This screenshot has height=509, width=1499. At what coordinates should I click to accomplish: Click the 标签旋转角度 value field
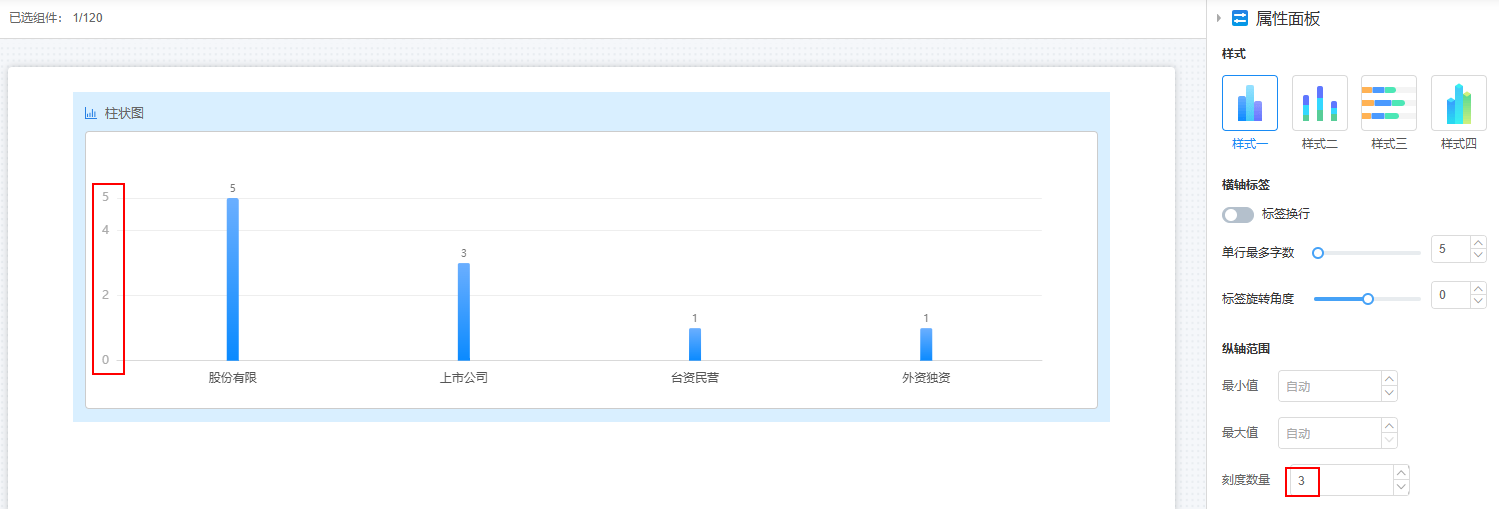[1450, 295]
